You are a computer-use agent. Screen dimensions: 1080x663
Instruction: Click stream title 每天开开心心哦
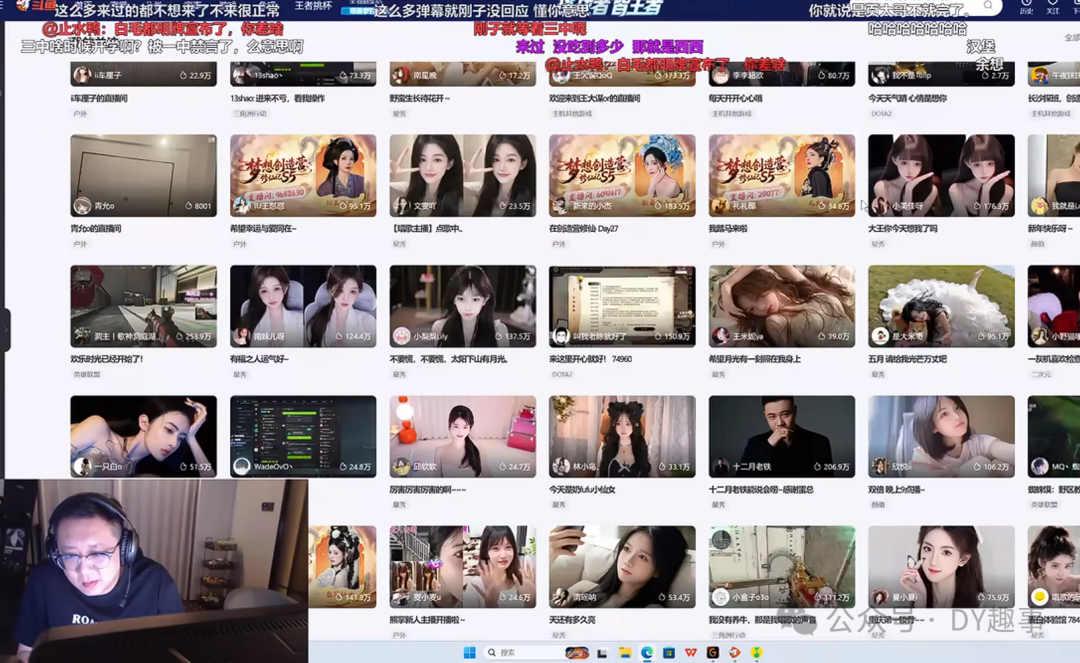click(x=737, y=98)
